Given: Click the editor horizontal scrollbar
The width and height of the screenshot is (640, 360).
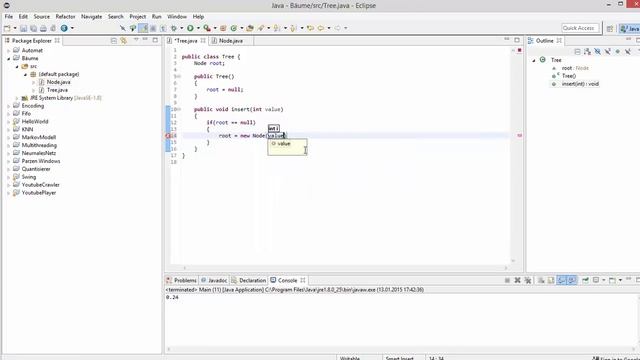Looking at the screenshot, I should 345,268.
